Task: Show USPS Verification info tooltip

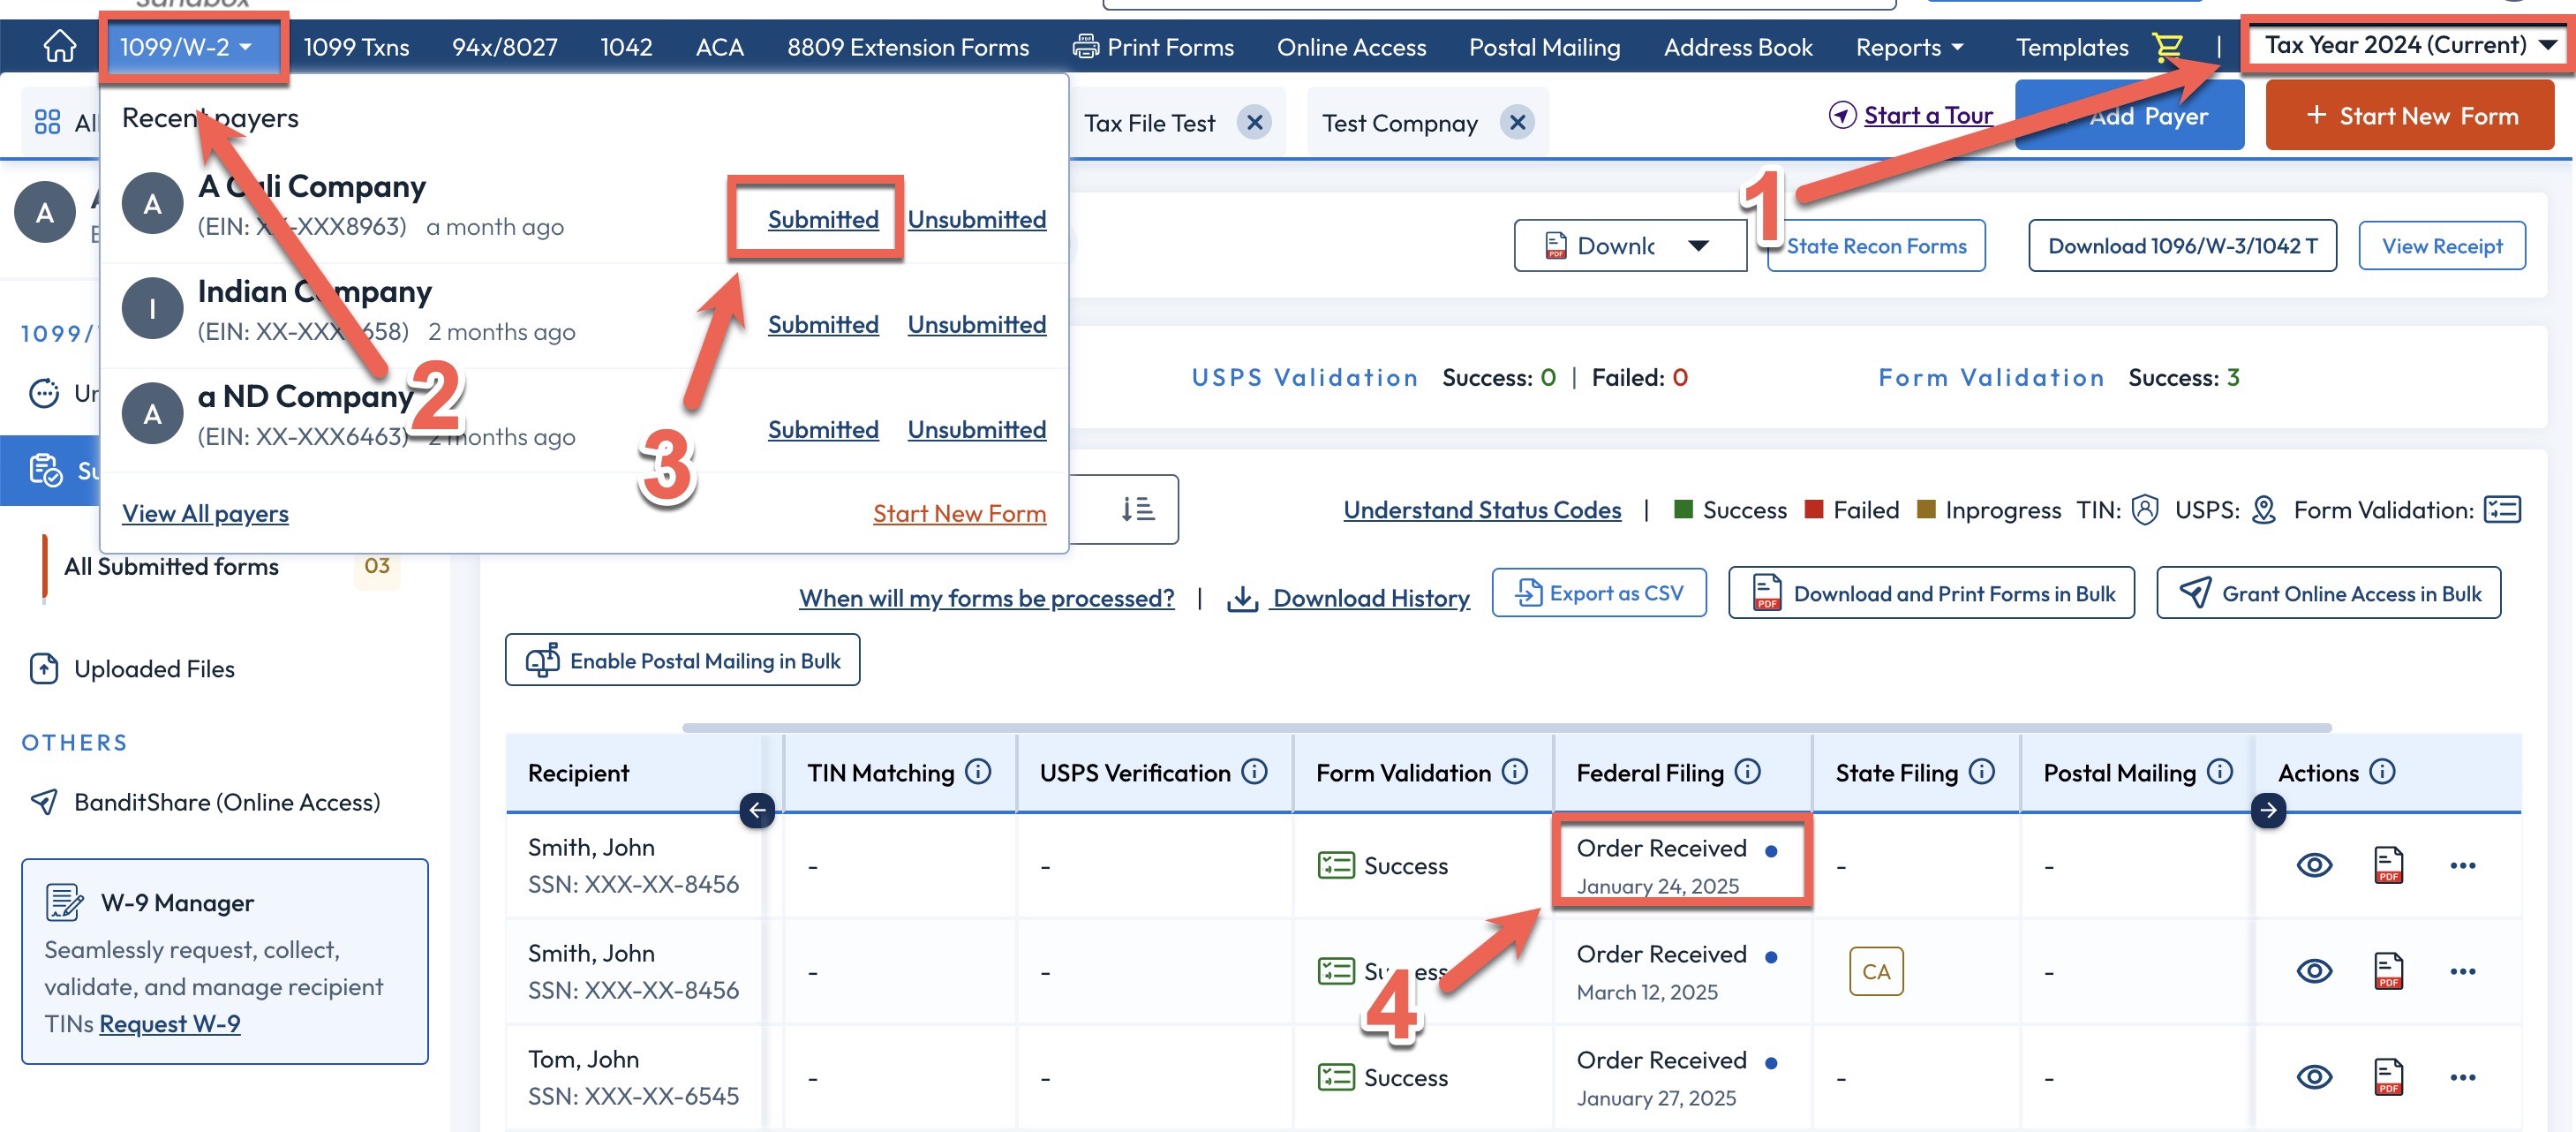Action: (x=1254, y=772)
